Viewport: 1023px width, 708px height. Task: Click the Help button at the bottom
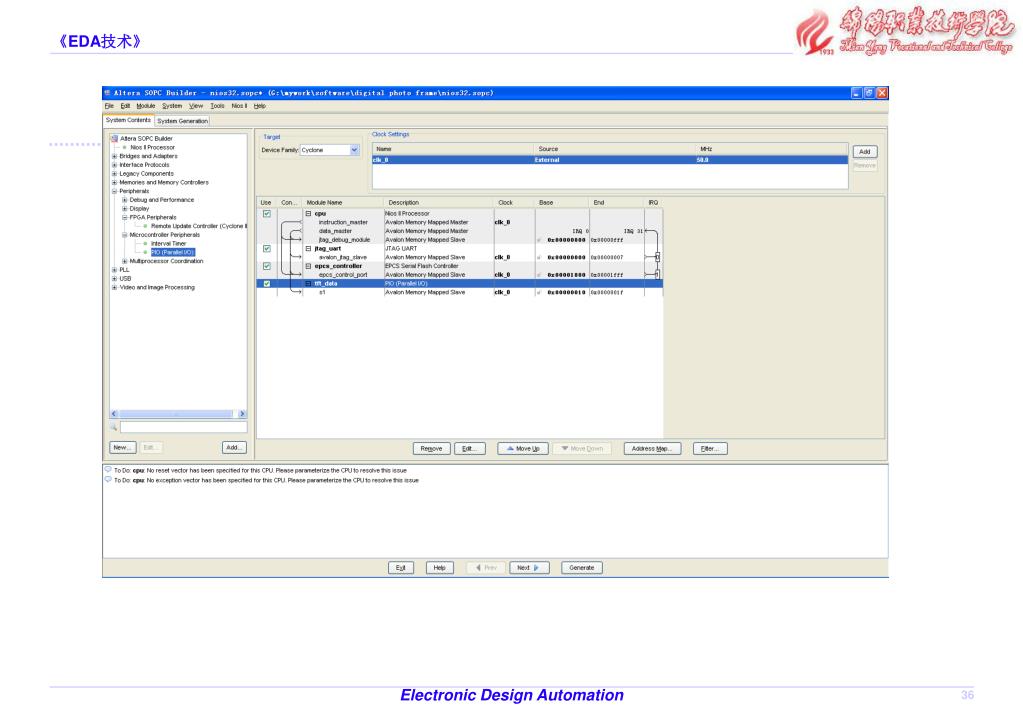coord(440,568)
